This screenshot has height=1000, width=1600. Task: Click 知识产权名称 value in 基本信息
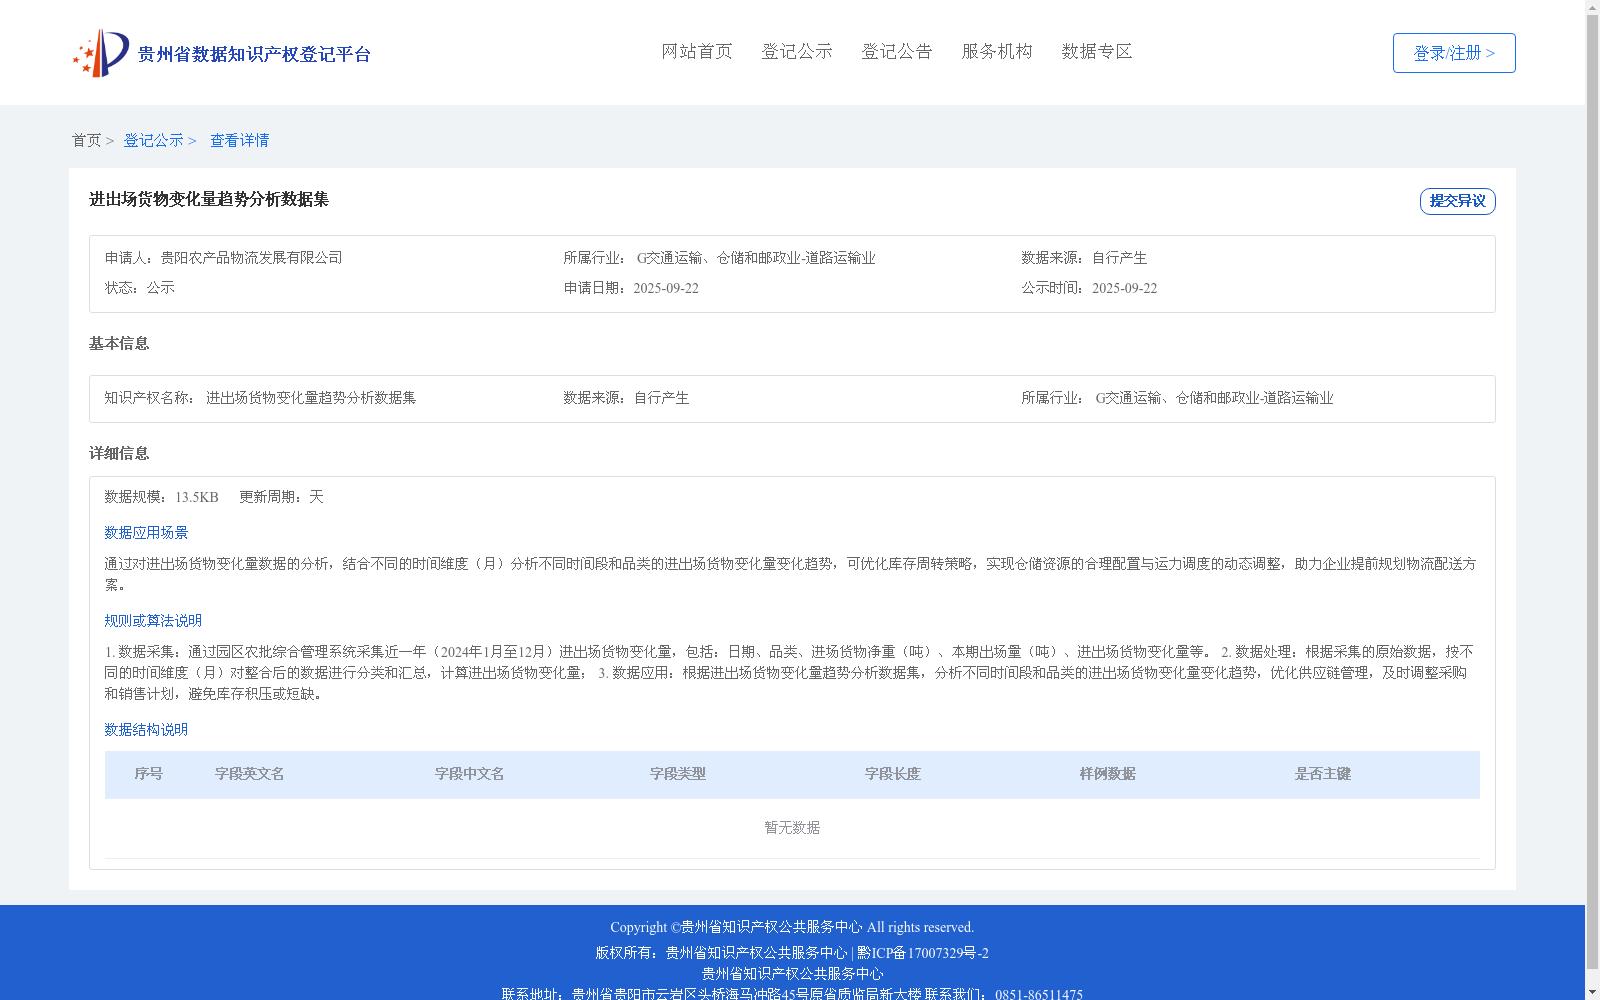(x=311, y=398)
